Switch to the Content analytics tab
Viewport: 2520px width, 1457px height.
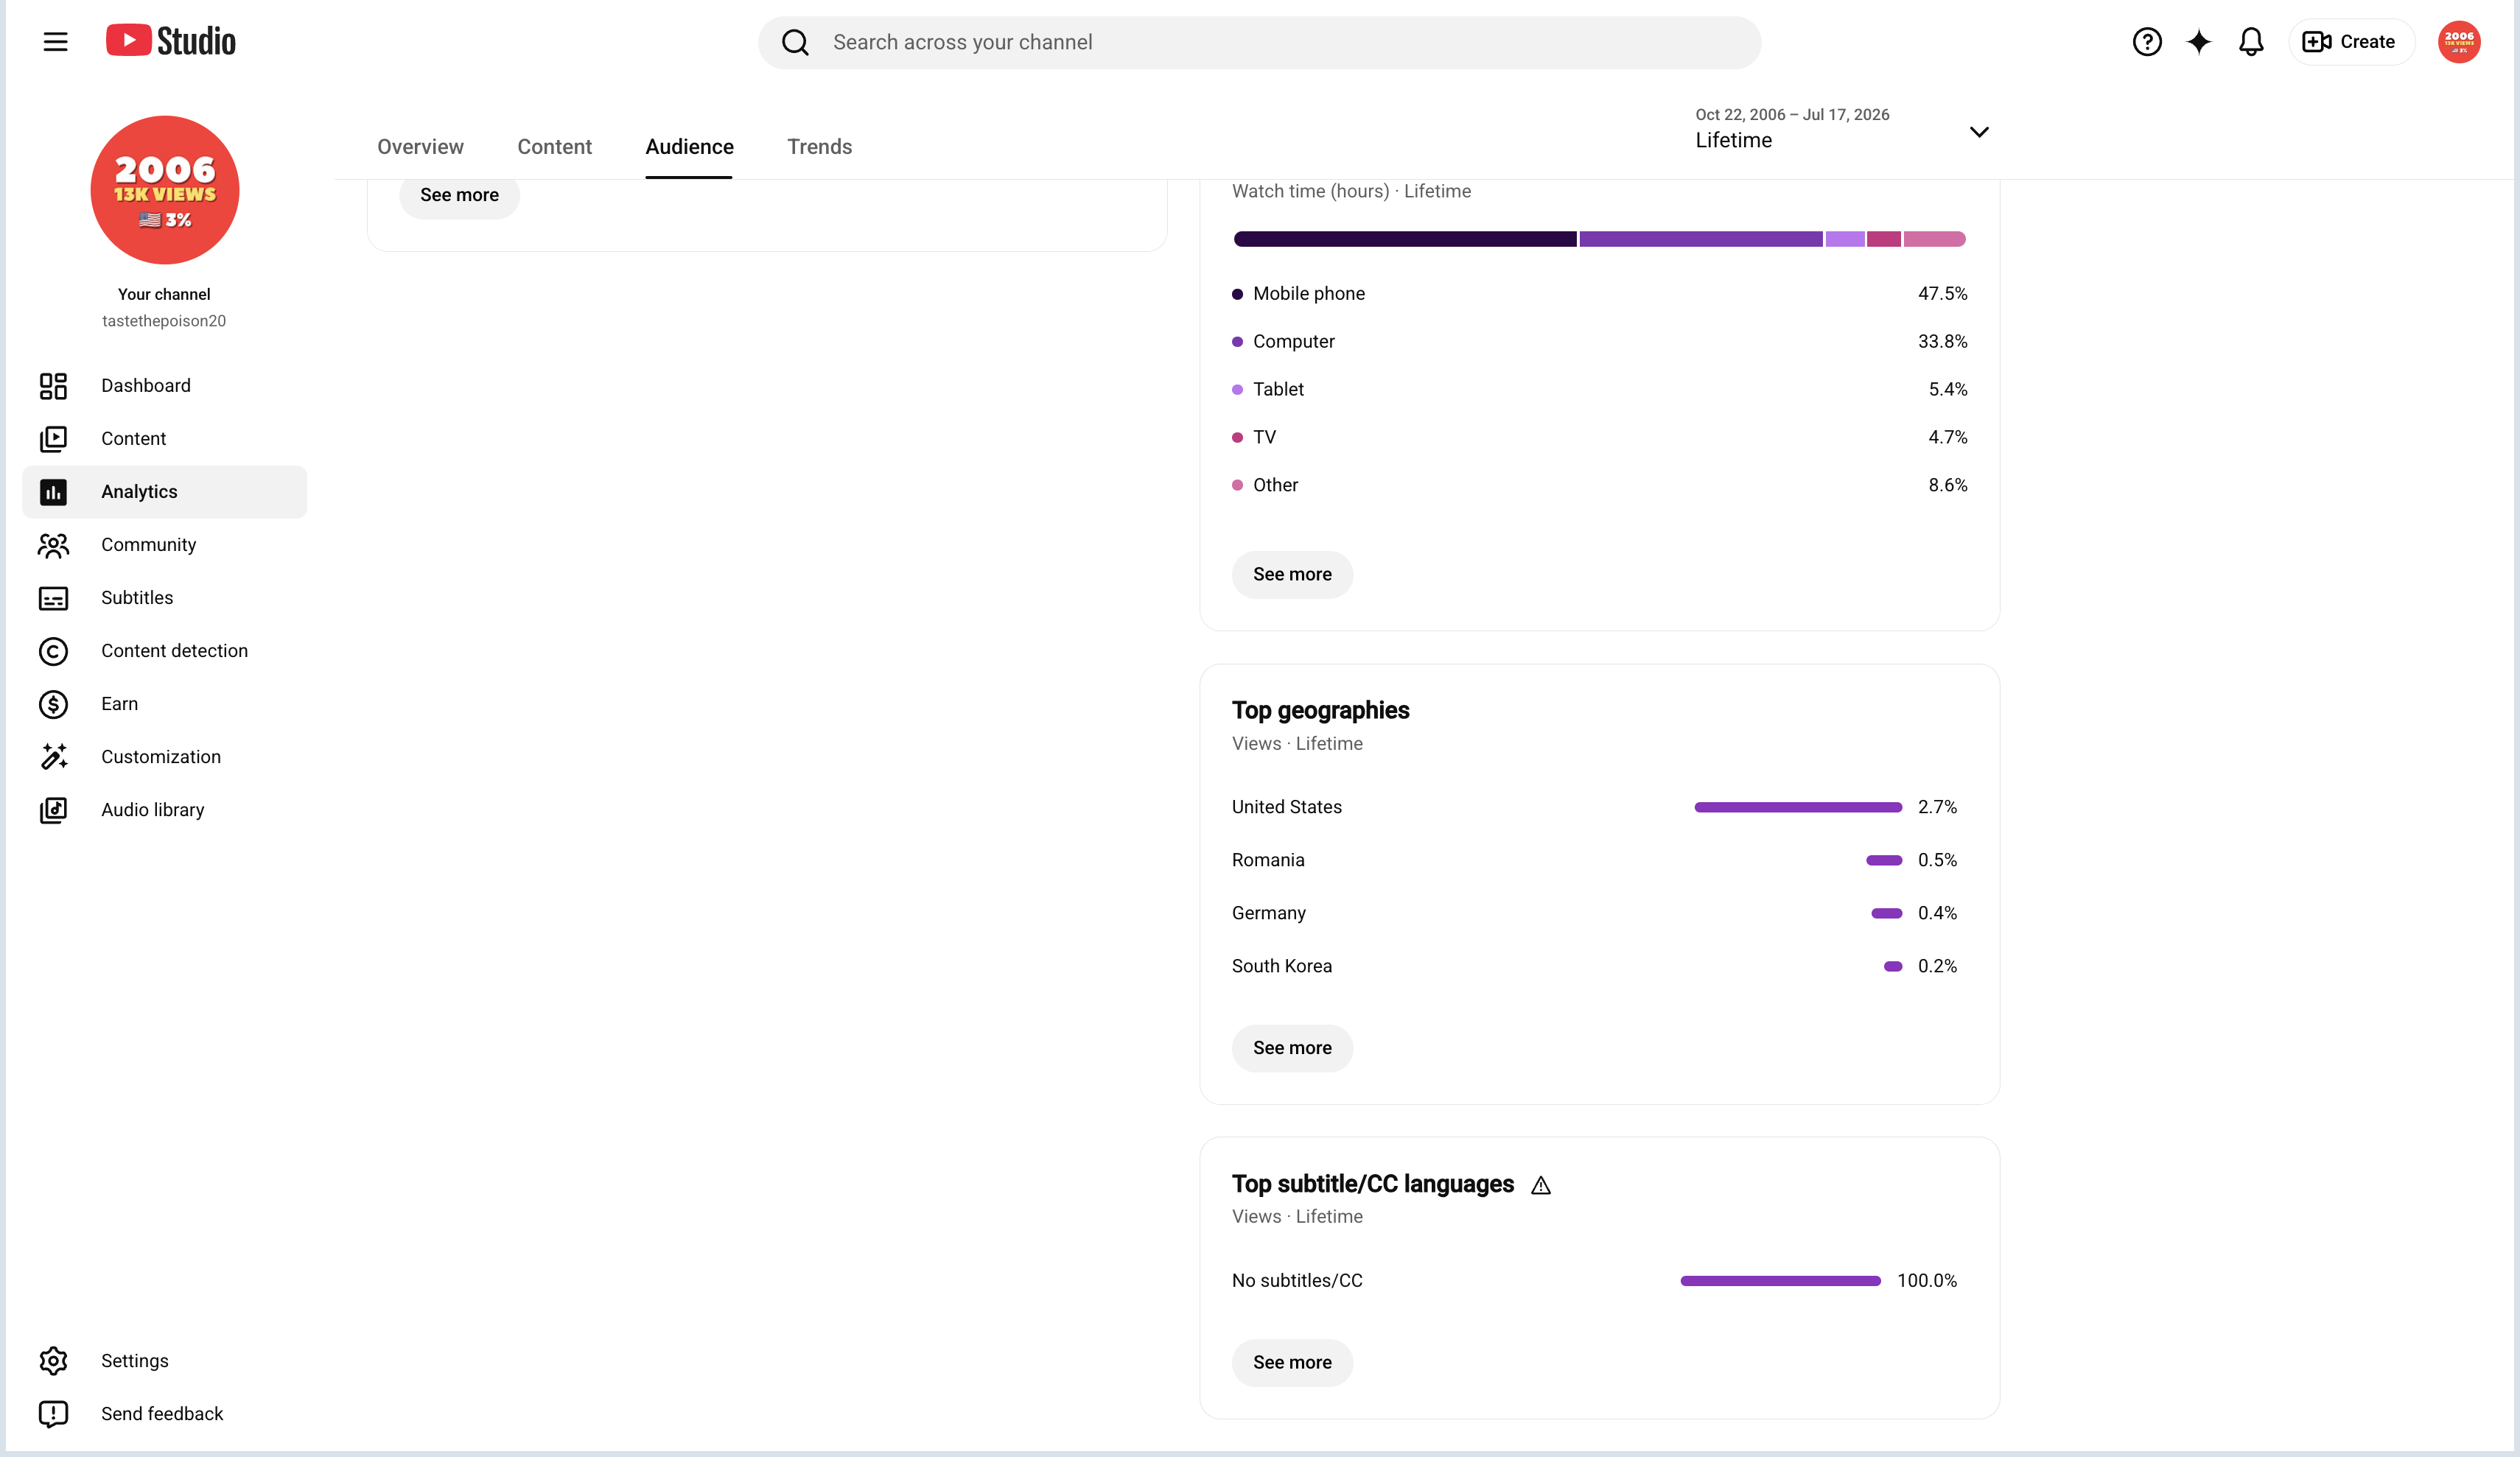tap(555, 147)
